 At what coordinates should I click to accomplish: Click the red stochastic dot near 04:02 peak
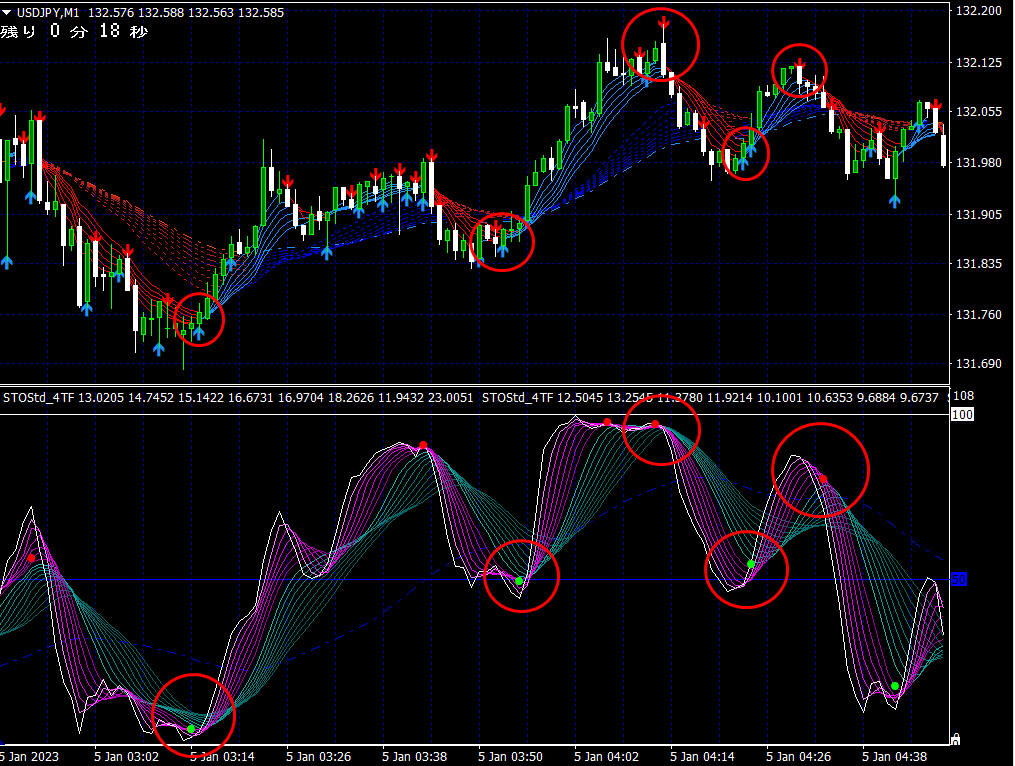(607, 422)
